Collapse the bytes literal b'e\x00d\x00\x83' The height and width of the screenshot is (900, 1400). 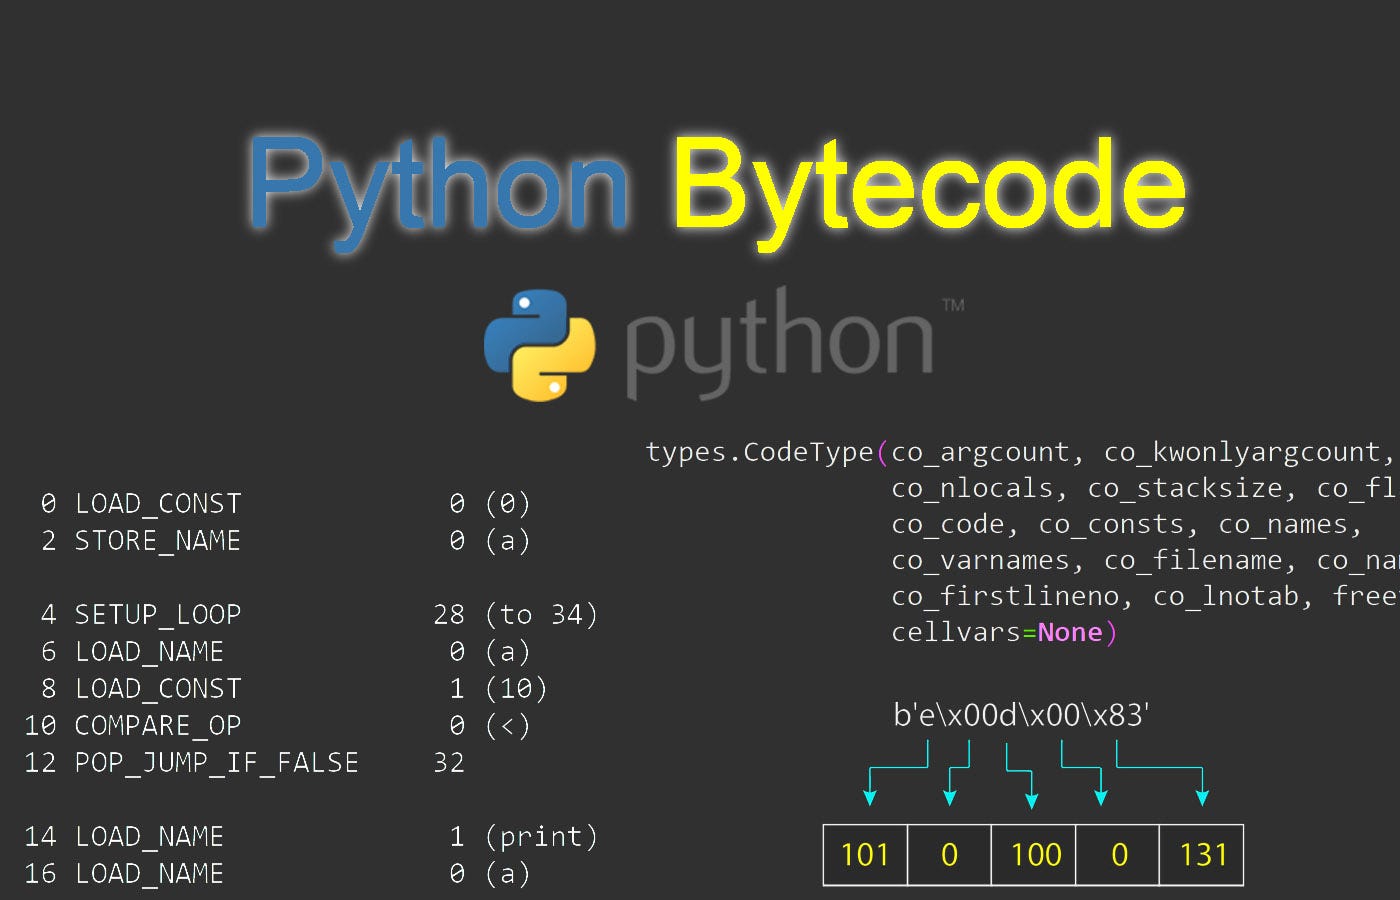[1020, 715]
